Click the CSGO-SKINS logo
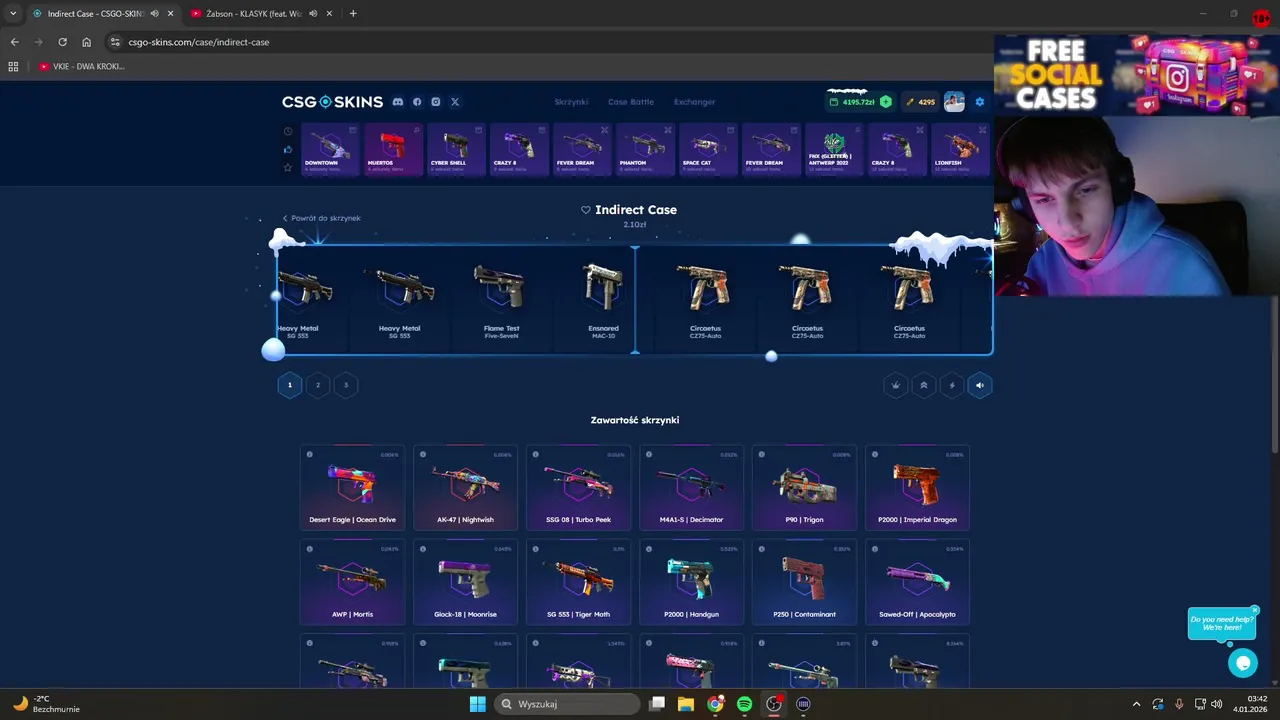1280x720 pixels. 332,102
